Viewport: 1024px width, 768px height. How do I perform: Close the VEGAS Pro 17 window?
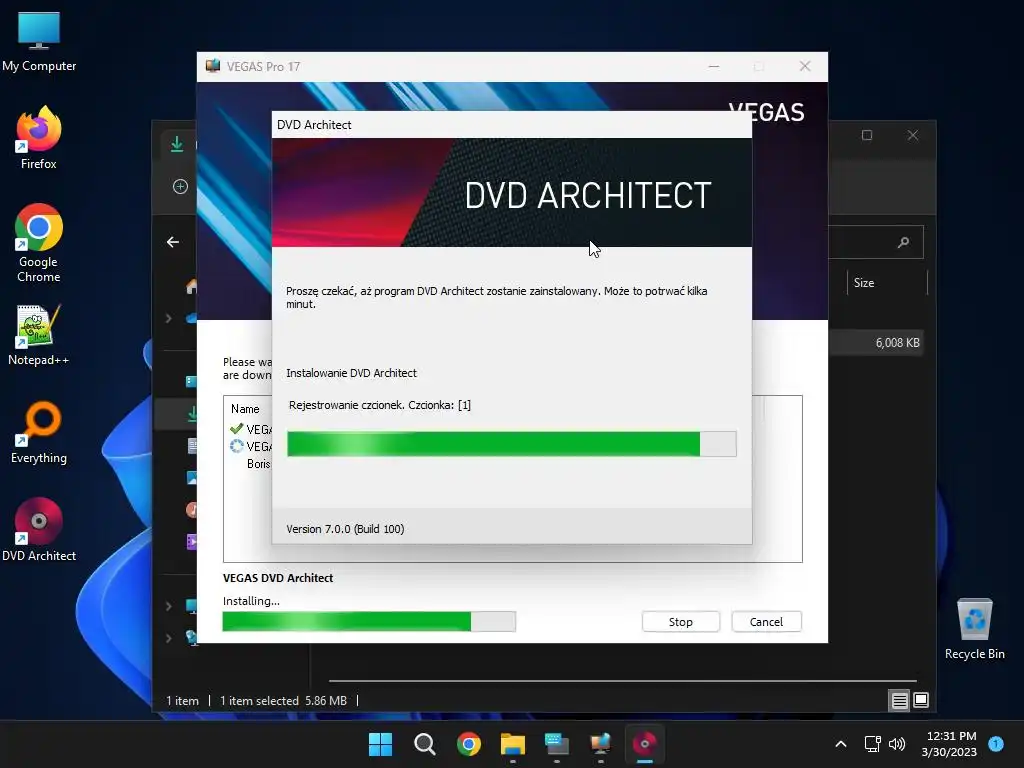point(805,67)
